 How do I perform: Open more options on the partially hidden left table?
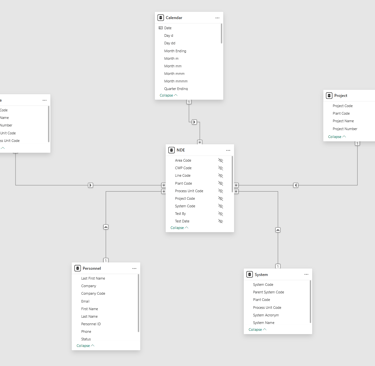(x=45, y=100)
